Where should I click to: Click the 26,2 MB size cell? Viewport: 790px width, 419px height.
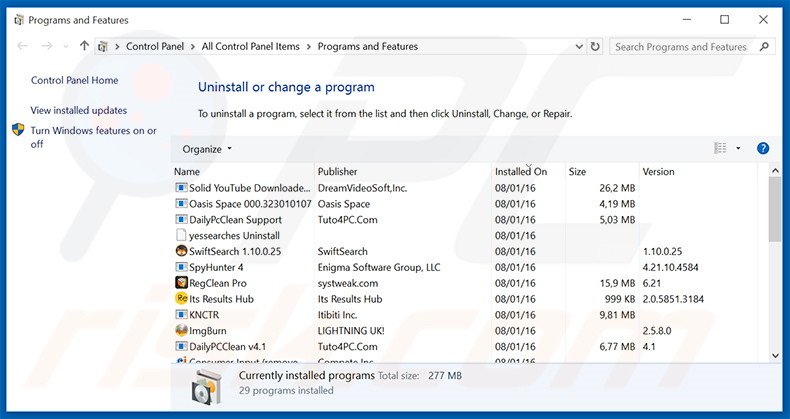tap(617, 188)
